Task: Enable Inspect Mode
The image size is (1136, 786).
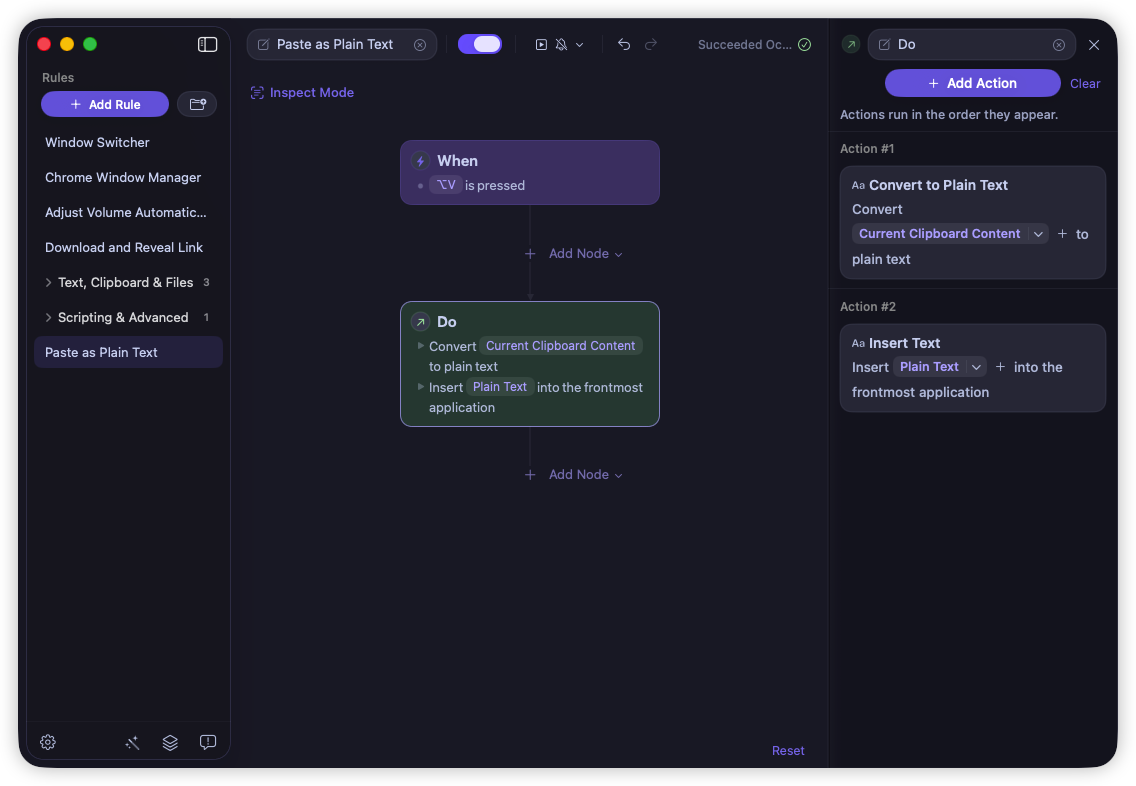Action: pyautogui.click(x=302, y=93)
